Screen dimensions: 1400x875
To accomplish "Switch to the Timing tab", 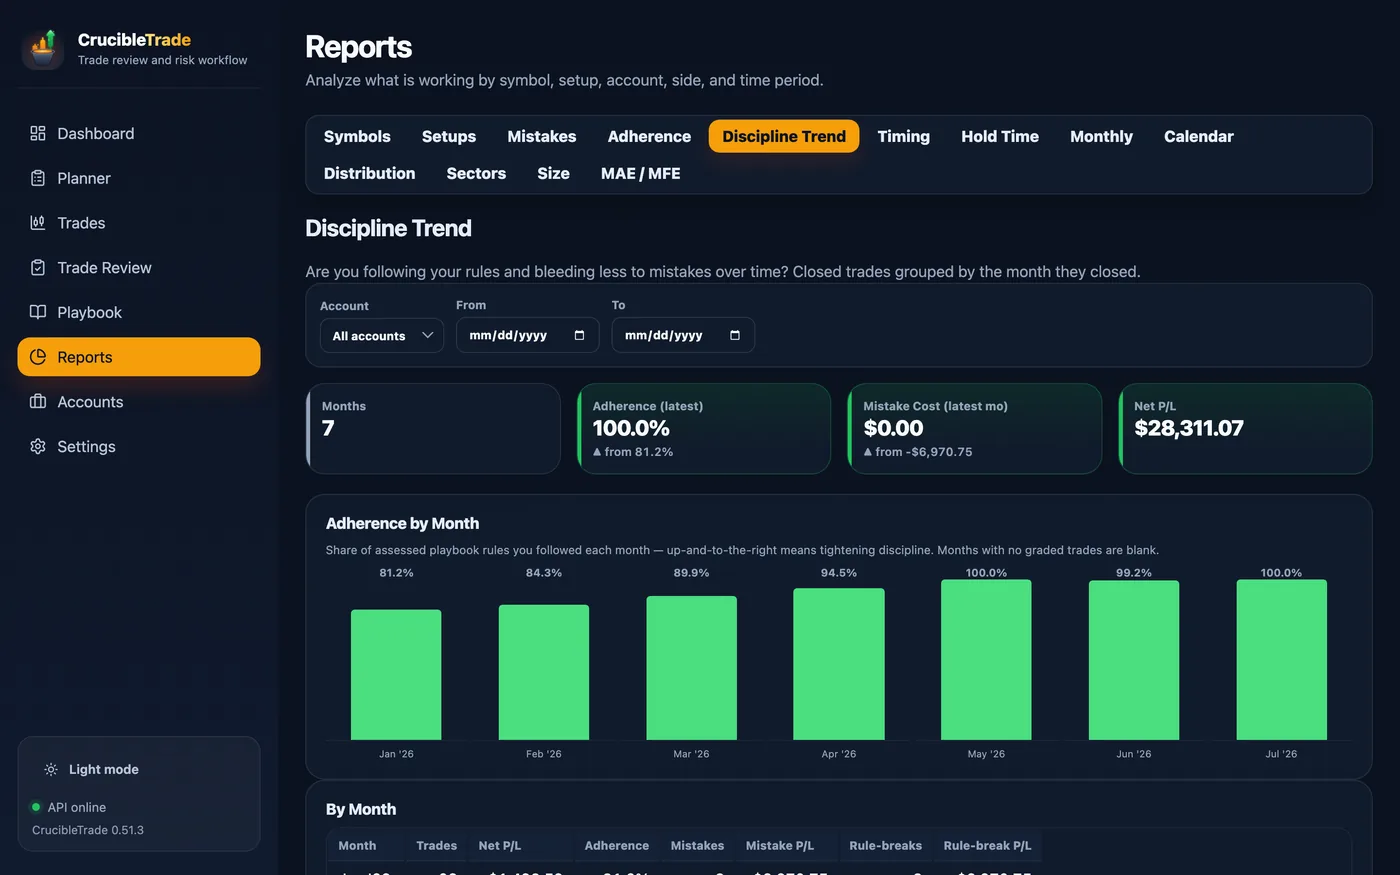I will [904, 136].
